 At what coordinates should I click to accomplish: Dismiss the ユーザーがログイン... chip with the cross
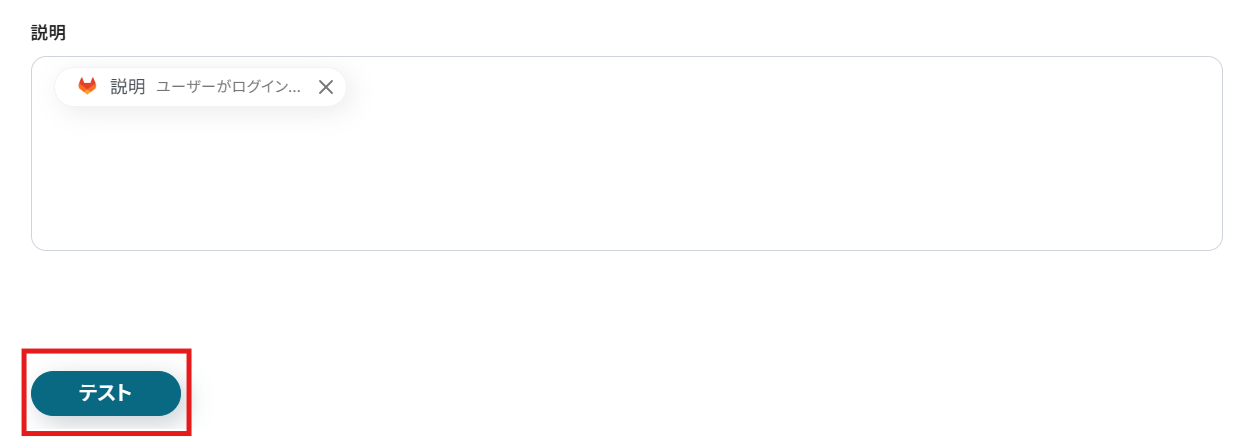point(325,87)
